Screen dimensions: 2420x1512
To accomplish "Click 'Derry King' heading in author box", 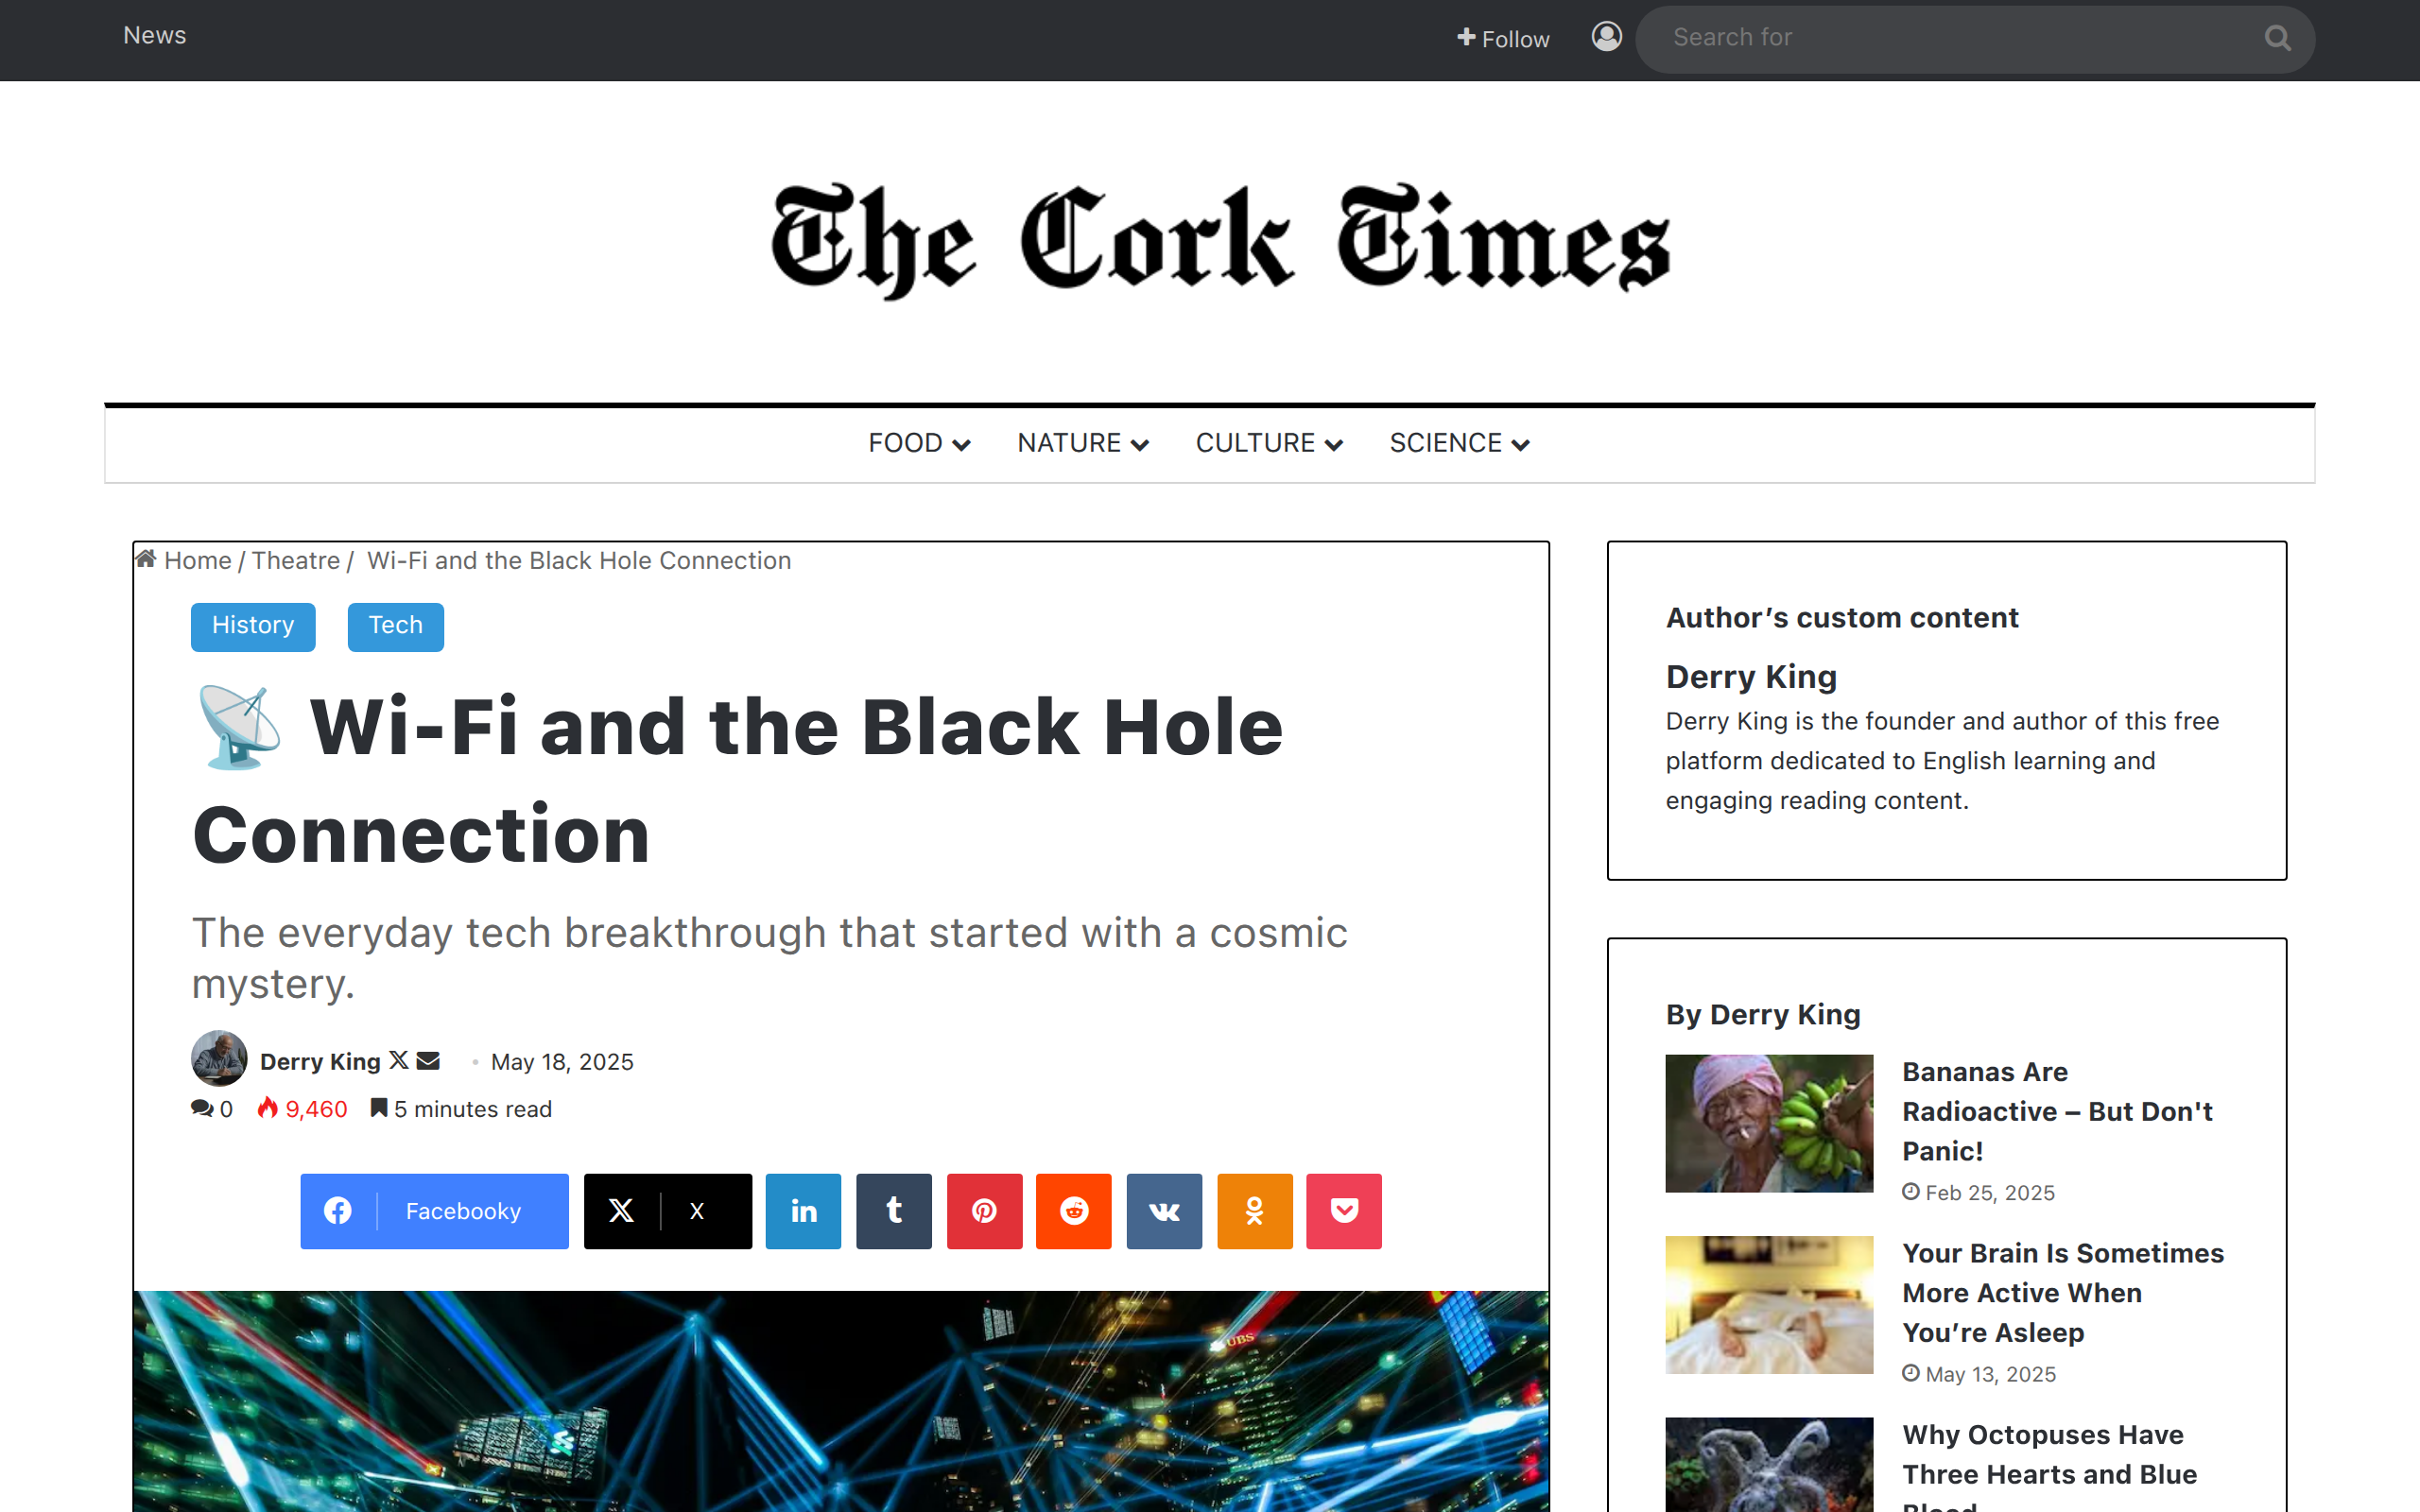I will click(x=1751, y=677).
